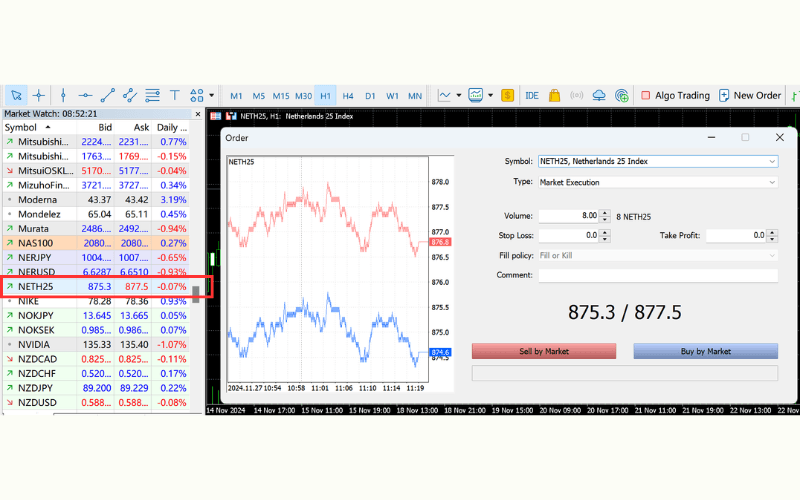Screen dimensions: 800x500
Task: Open the chart type dropdown arrow
Action: pyautogui.click(x=458, y=96)
